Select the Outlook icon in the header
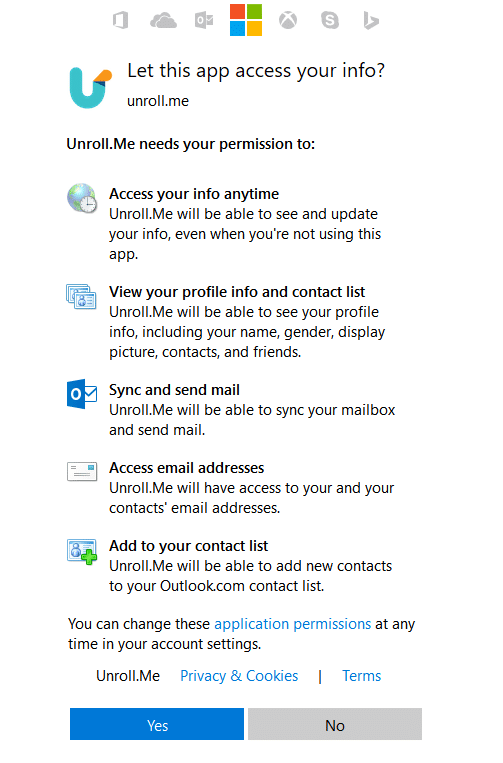 point(204,21)
